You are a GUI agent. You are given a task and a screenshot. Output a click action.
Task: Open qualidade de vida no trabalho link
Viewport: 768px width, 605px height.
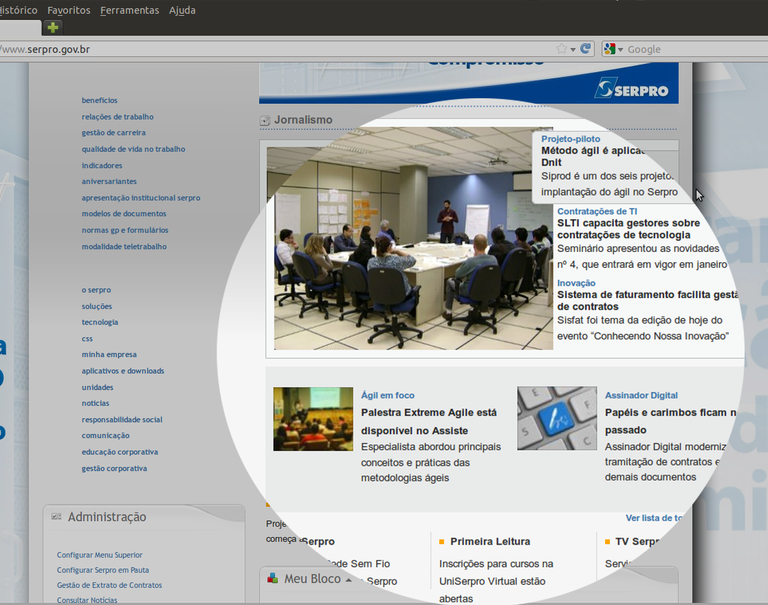click(x=133, y=149)
